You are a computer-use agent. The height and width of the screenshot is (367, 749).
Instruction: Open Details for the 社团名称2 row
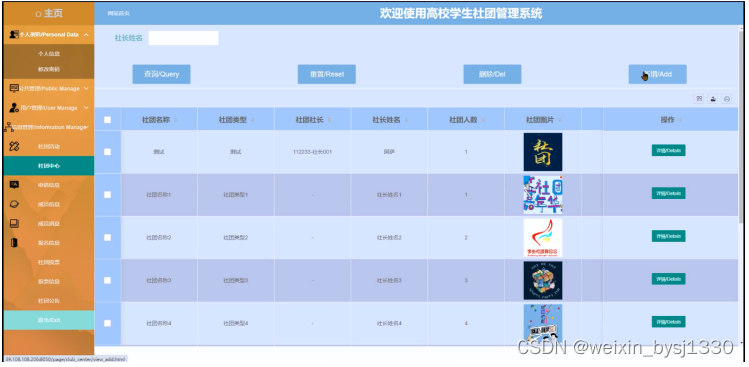coord(668,236)
